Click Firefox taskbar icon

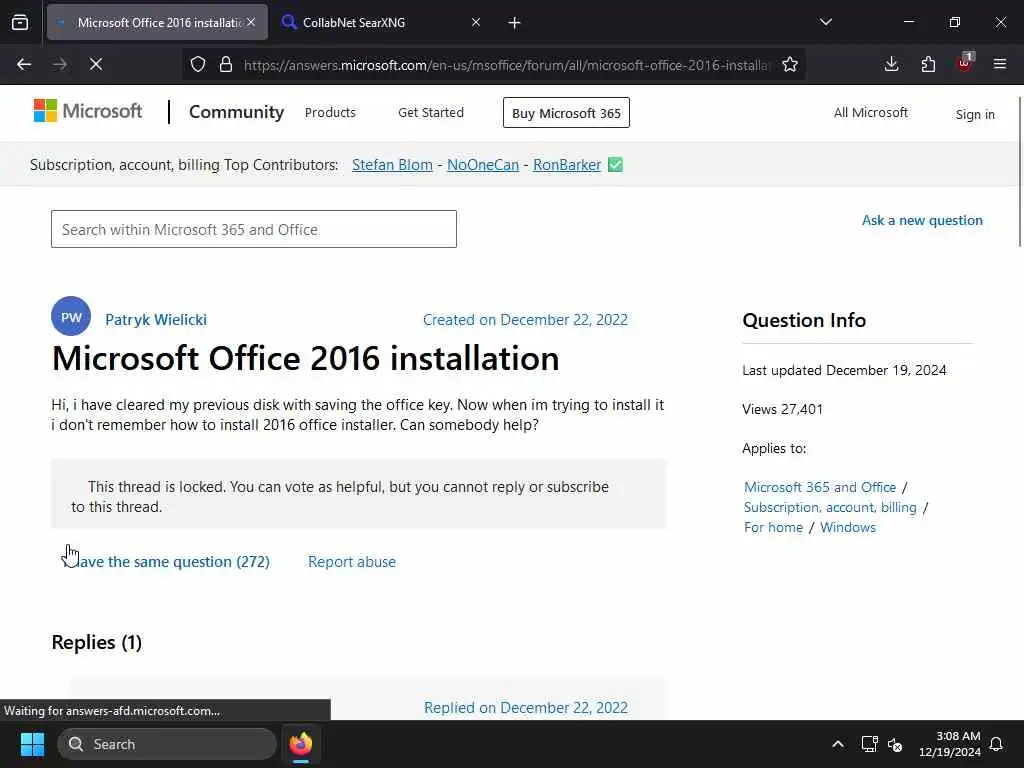pyautogui.click(x=301, y=744)
